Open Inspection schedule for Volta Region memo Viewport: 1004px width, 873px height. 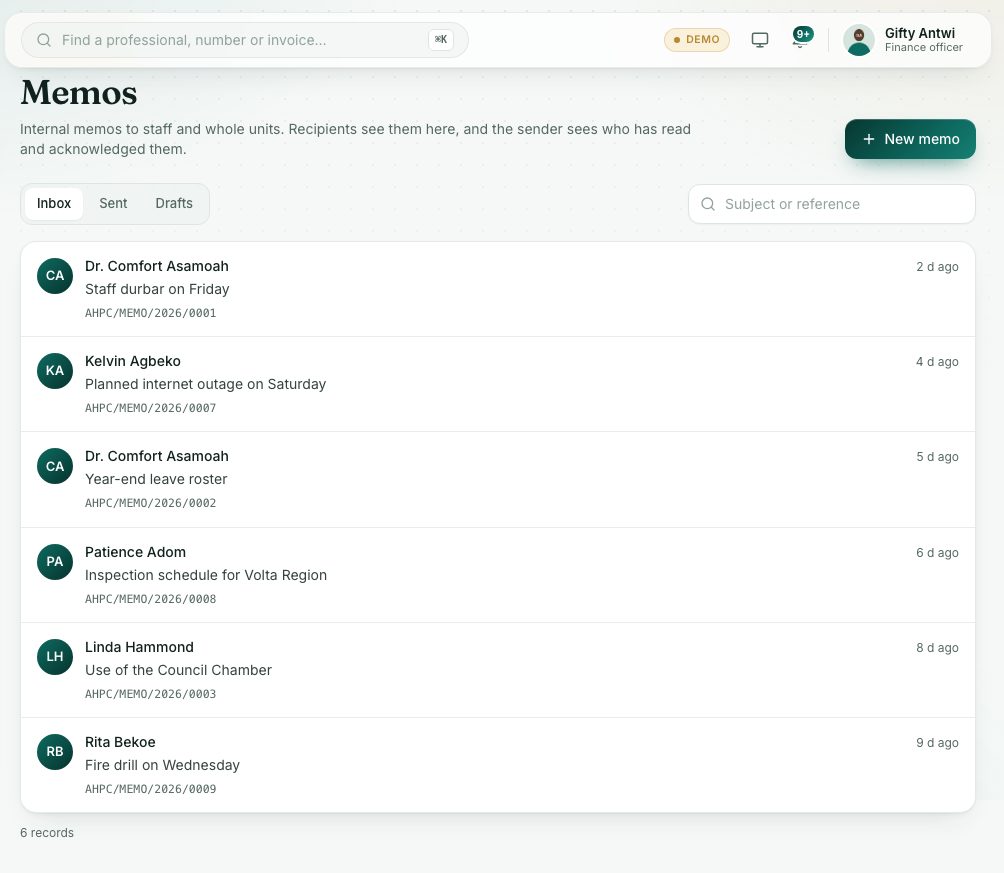pyautogui.click(x=498, y=575)
